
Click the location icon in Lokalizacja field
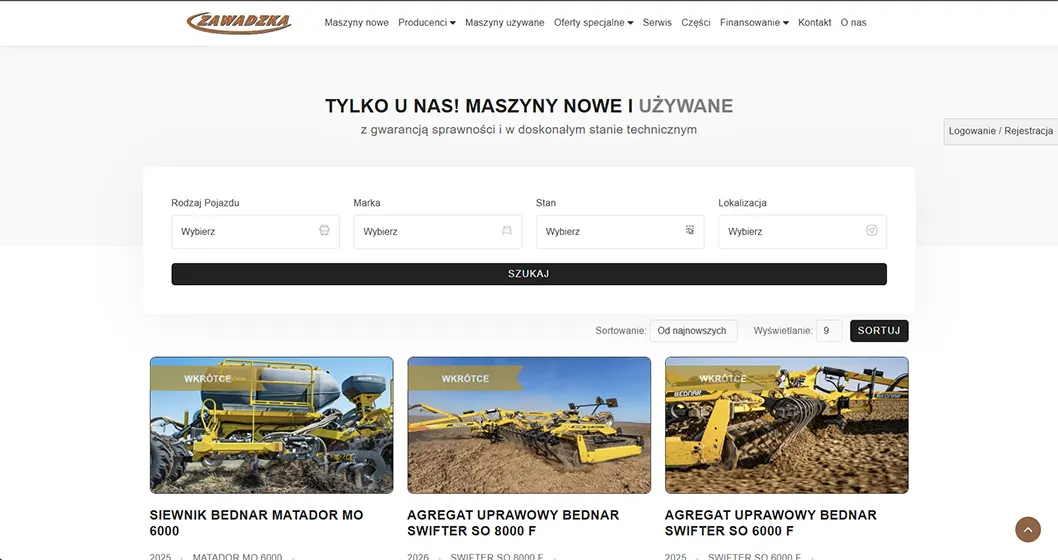[x=872, y=230]
